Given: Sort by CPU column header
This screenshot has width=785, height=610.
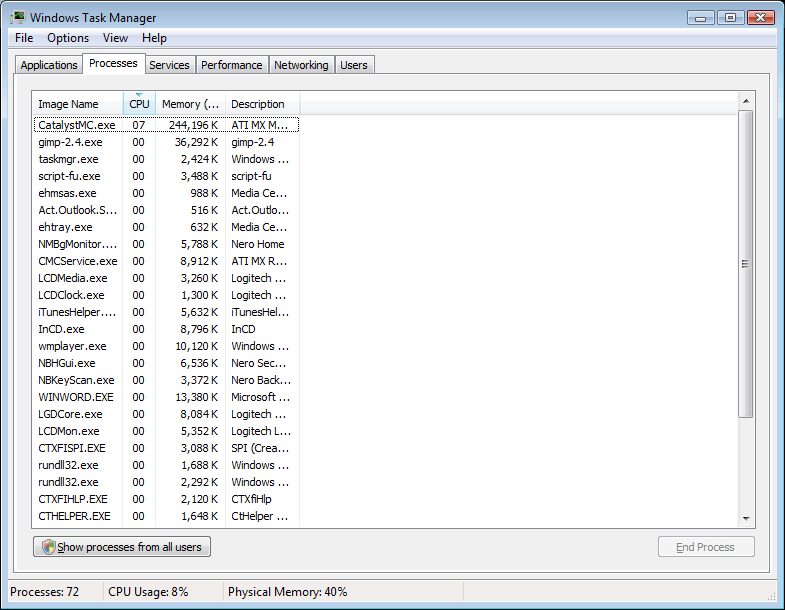Looking at the screenshot, I should (139, 104).
